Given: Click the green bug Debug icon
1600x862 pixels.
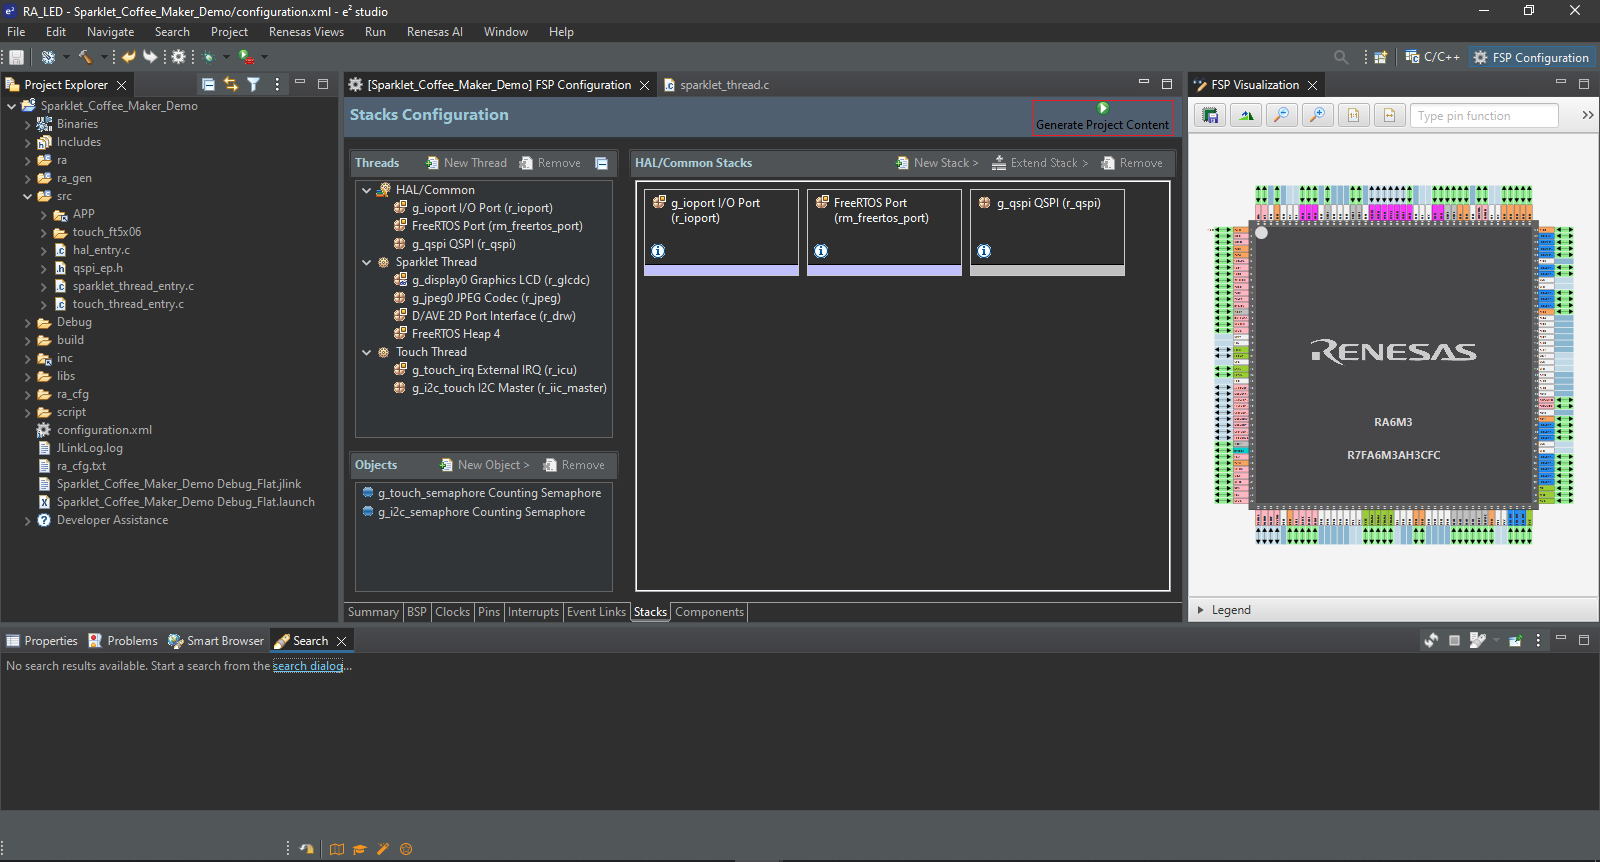Looking at the screenshot, I should click(x=208, y=57).
